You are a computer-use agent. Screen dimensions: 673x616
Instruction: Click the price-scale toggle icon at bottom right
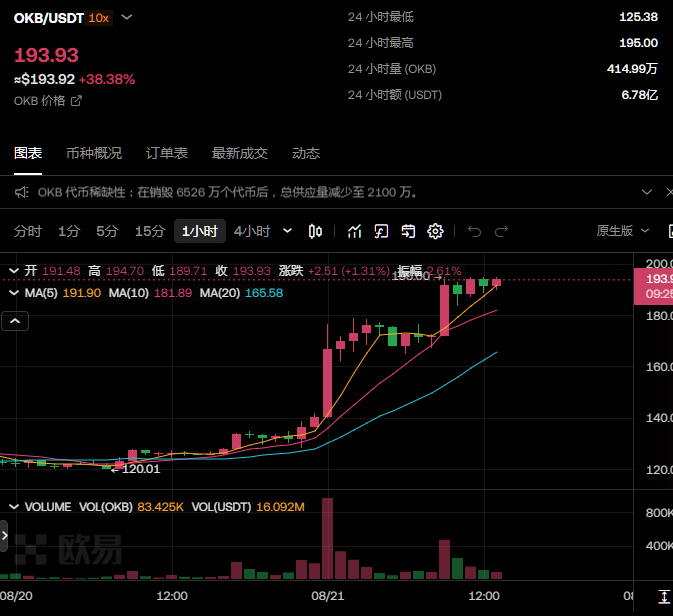(x=664, y=597)
